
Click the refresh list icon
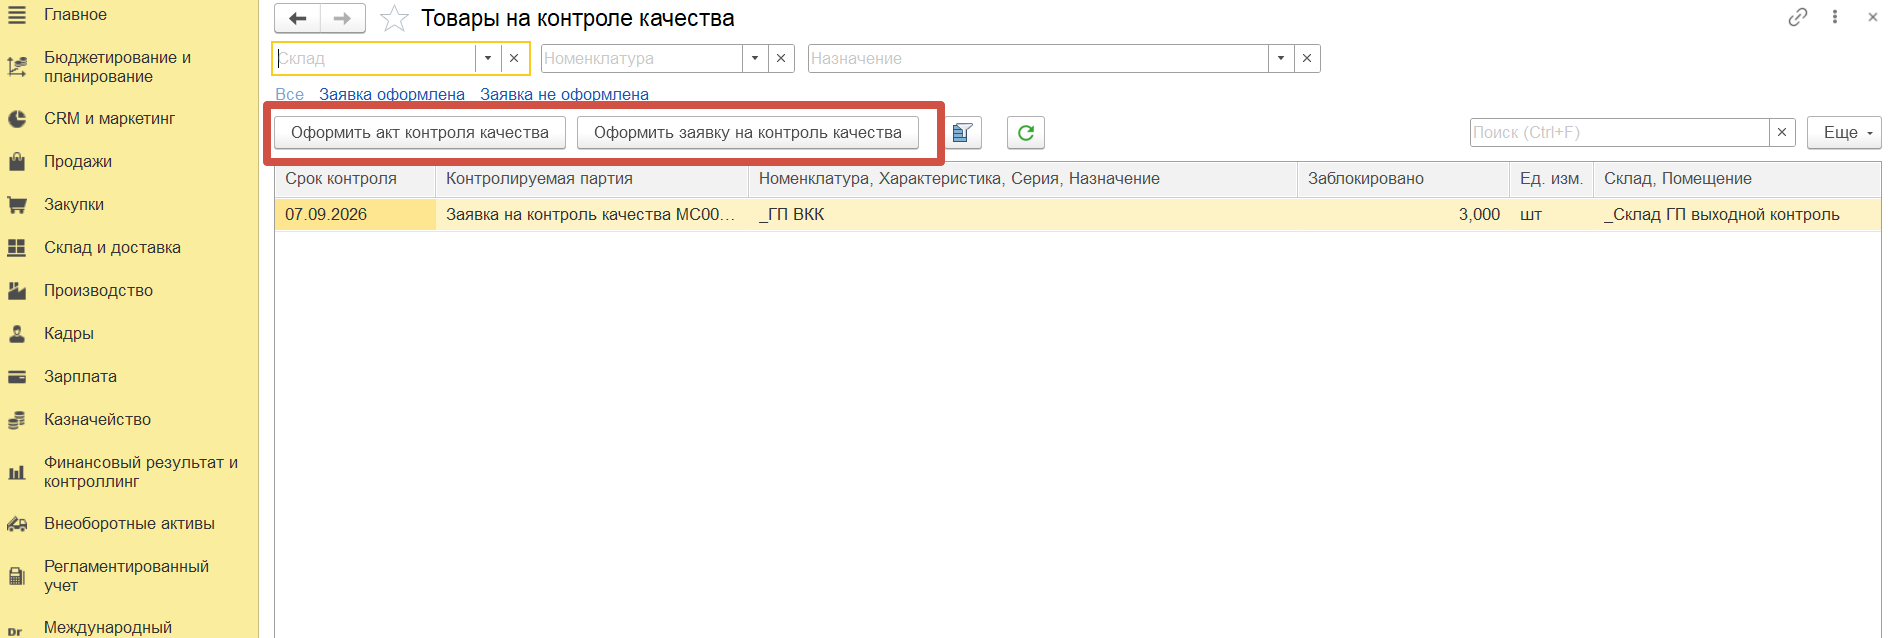[1026, 133]
